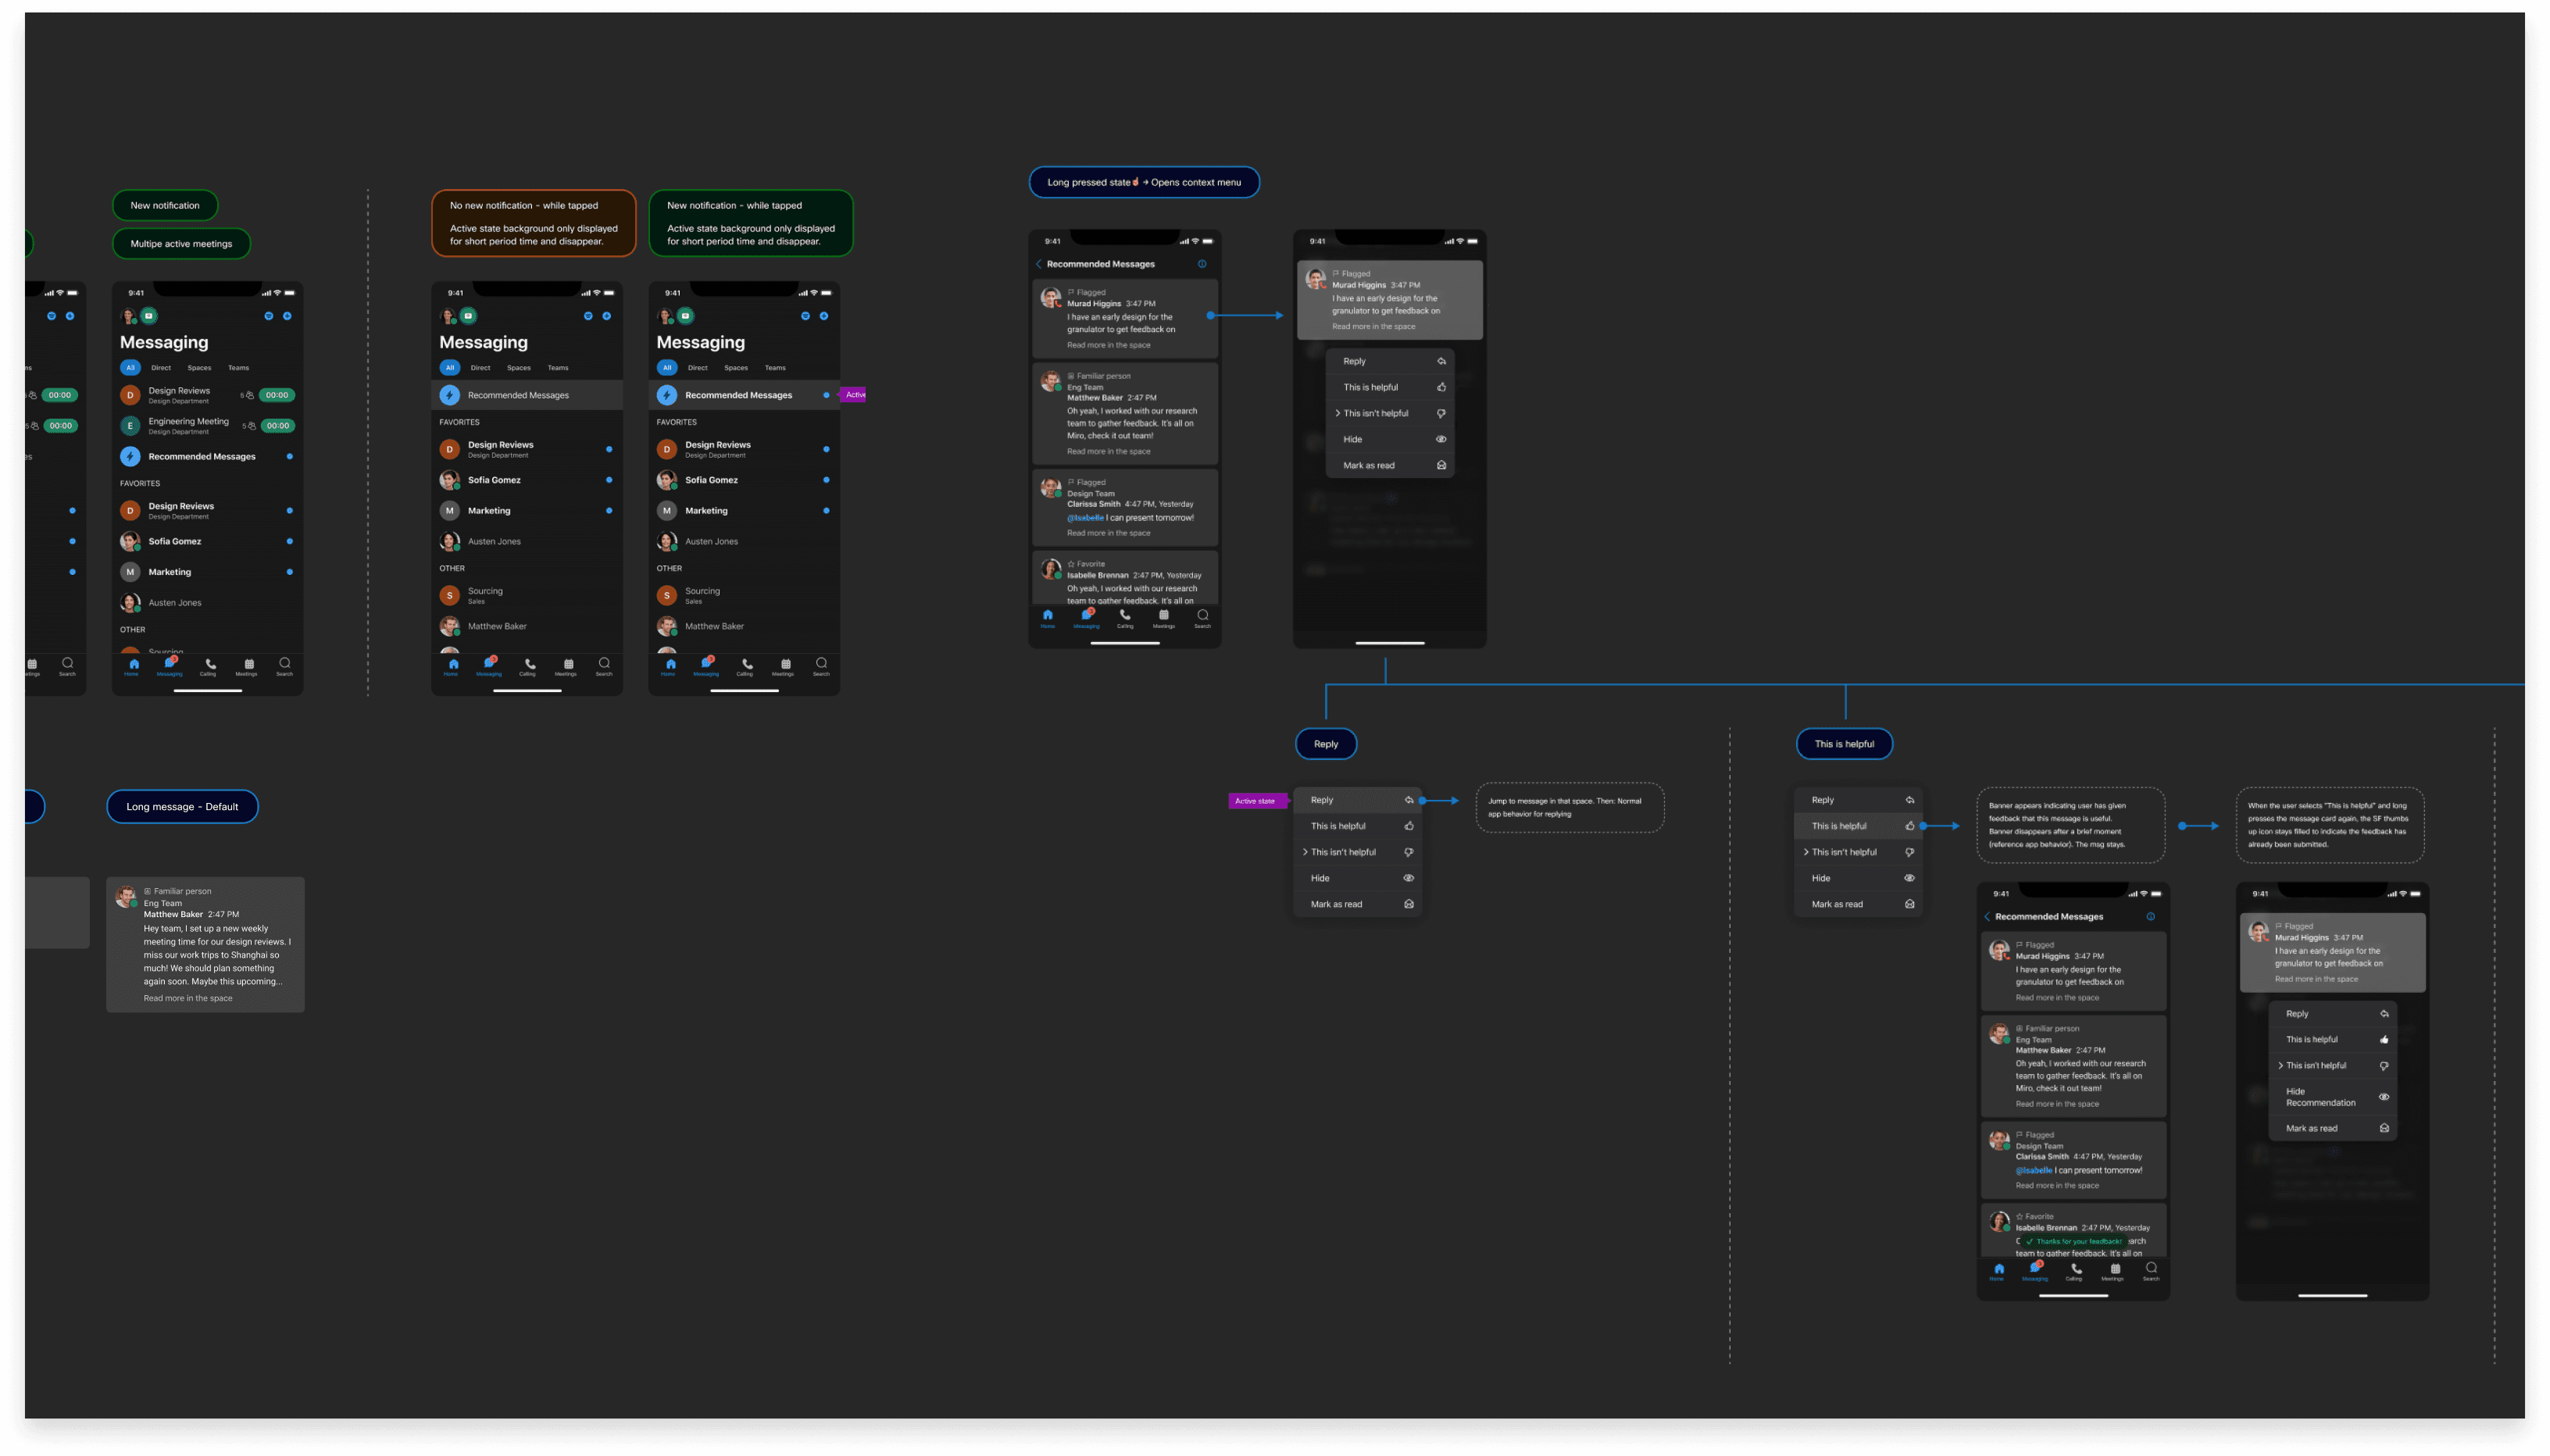Select Teams tab in 'No new notification' phone
This screenshot has width=2550, height=1456.
558,368
